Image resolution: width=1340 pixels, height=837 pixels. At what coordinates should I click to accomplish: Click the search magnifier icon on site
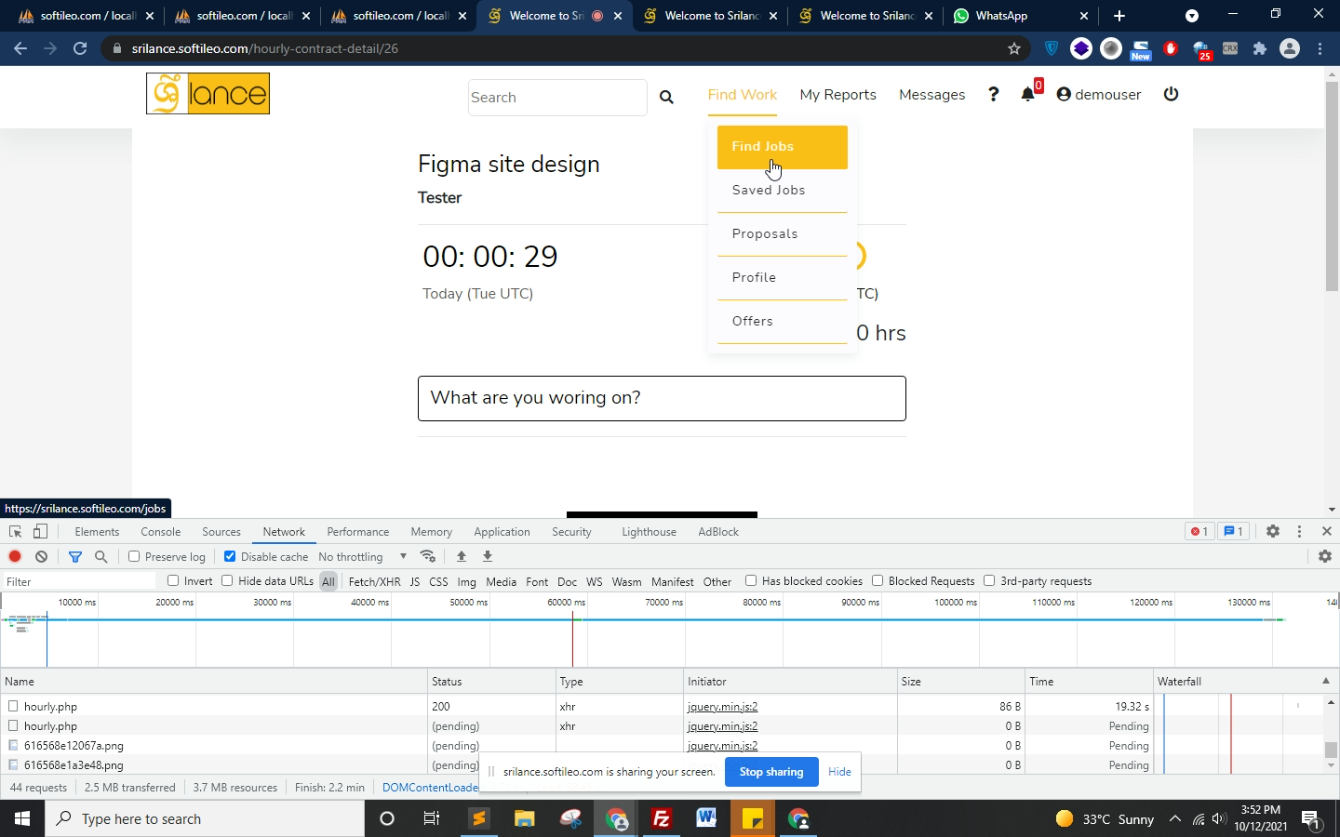[x=666, y=97]
